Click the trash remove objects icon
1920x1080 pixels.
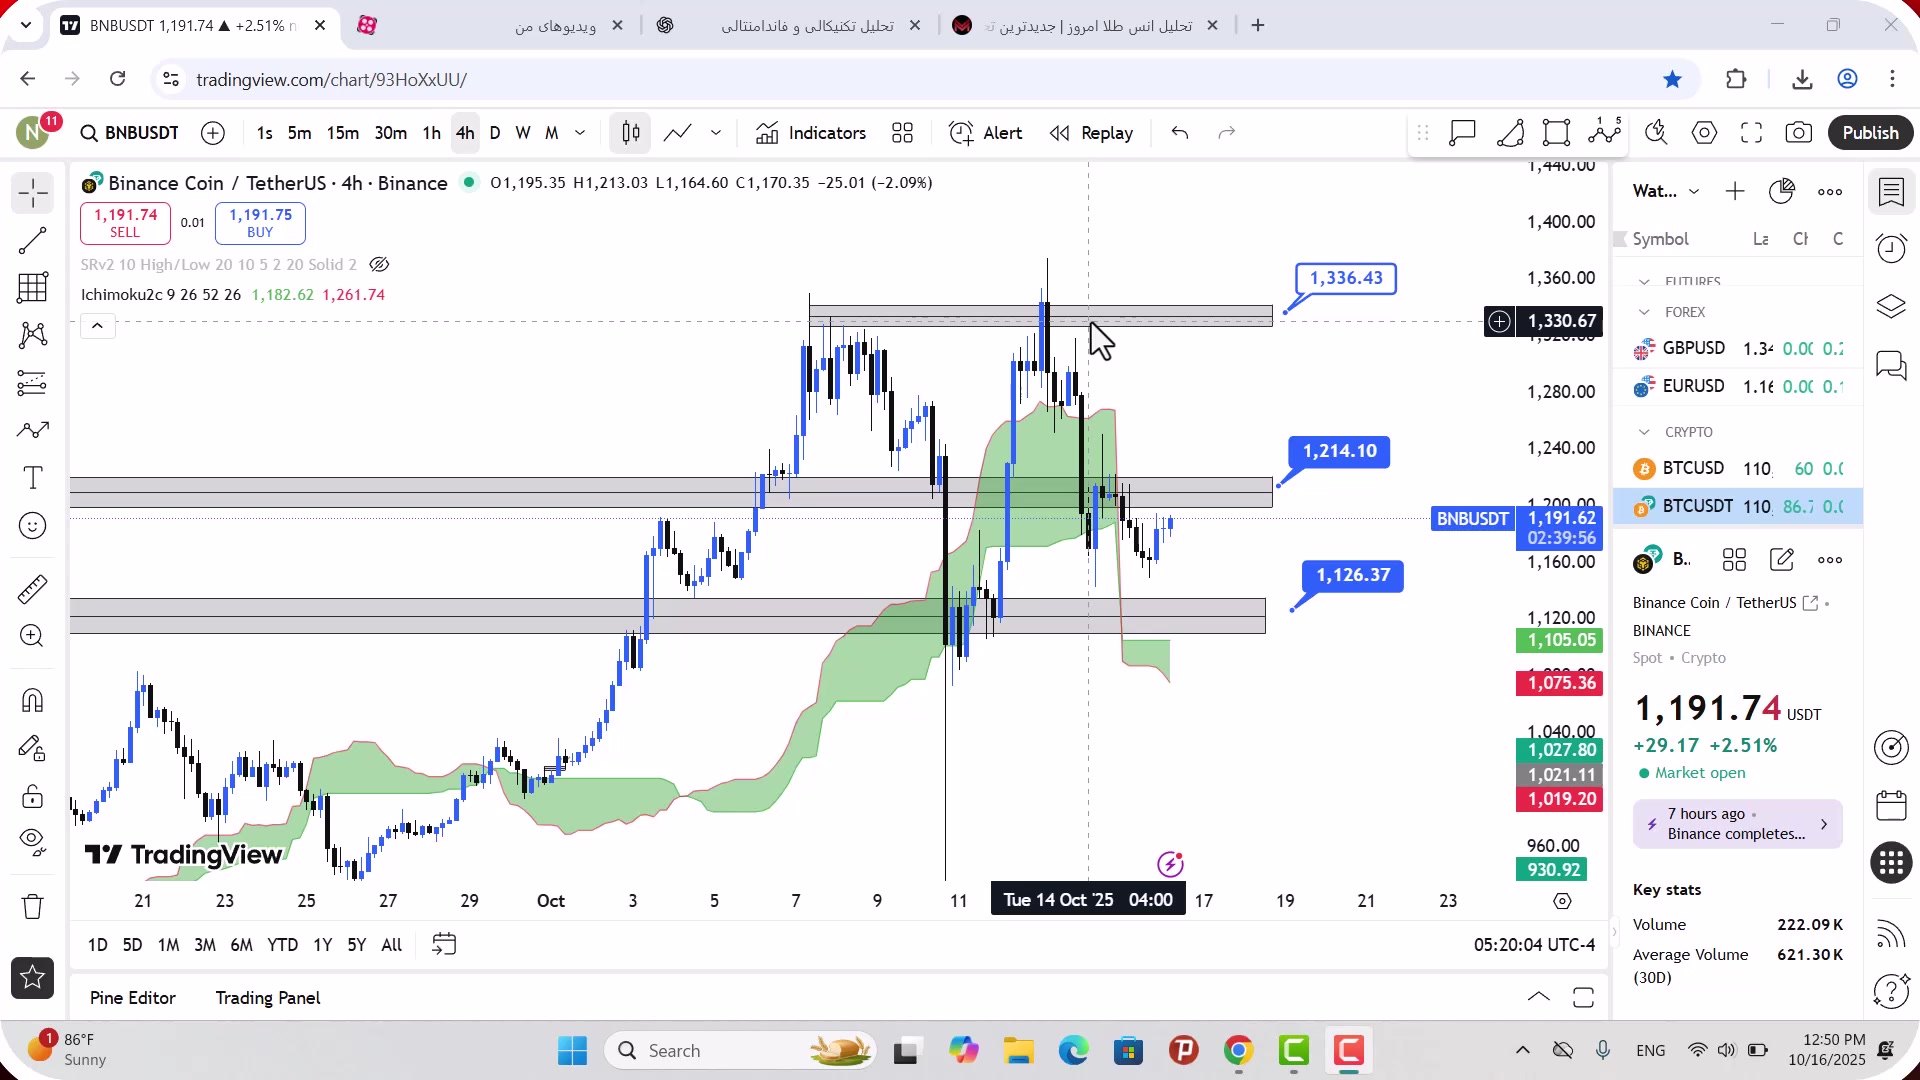33,906
